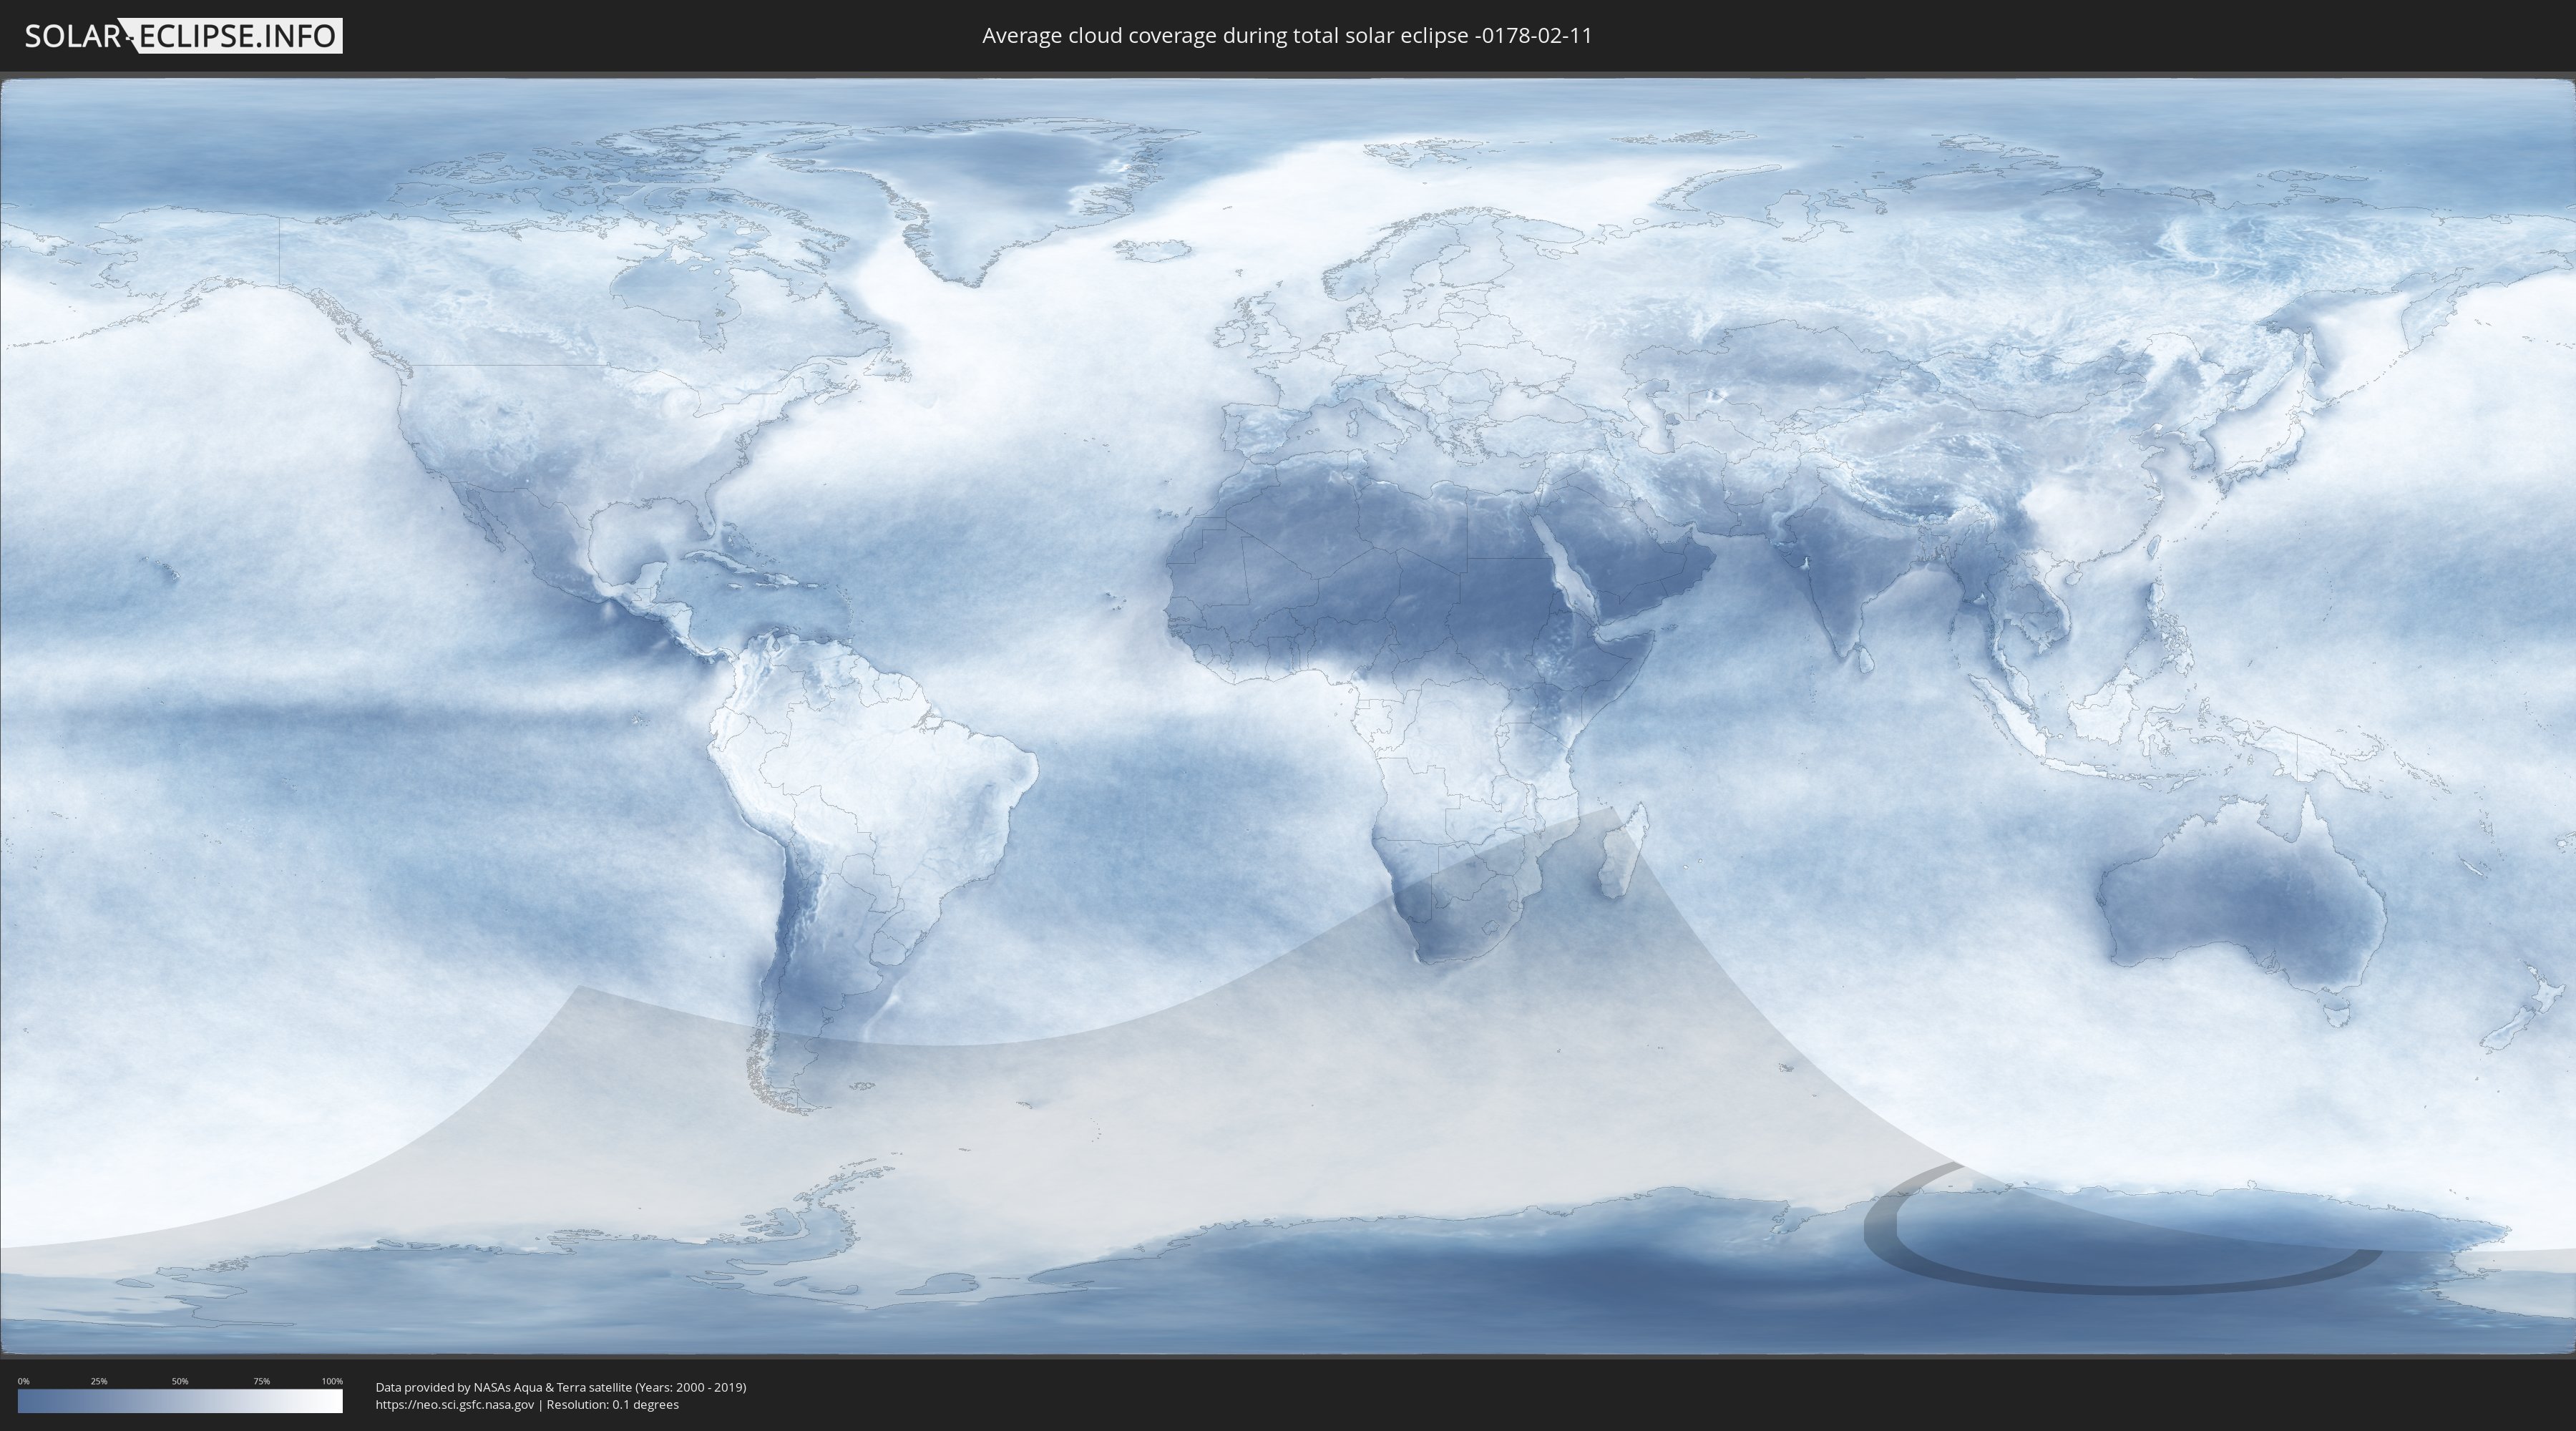Click the cloud coverage color gradient bar

click(180, 1400)
